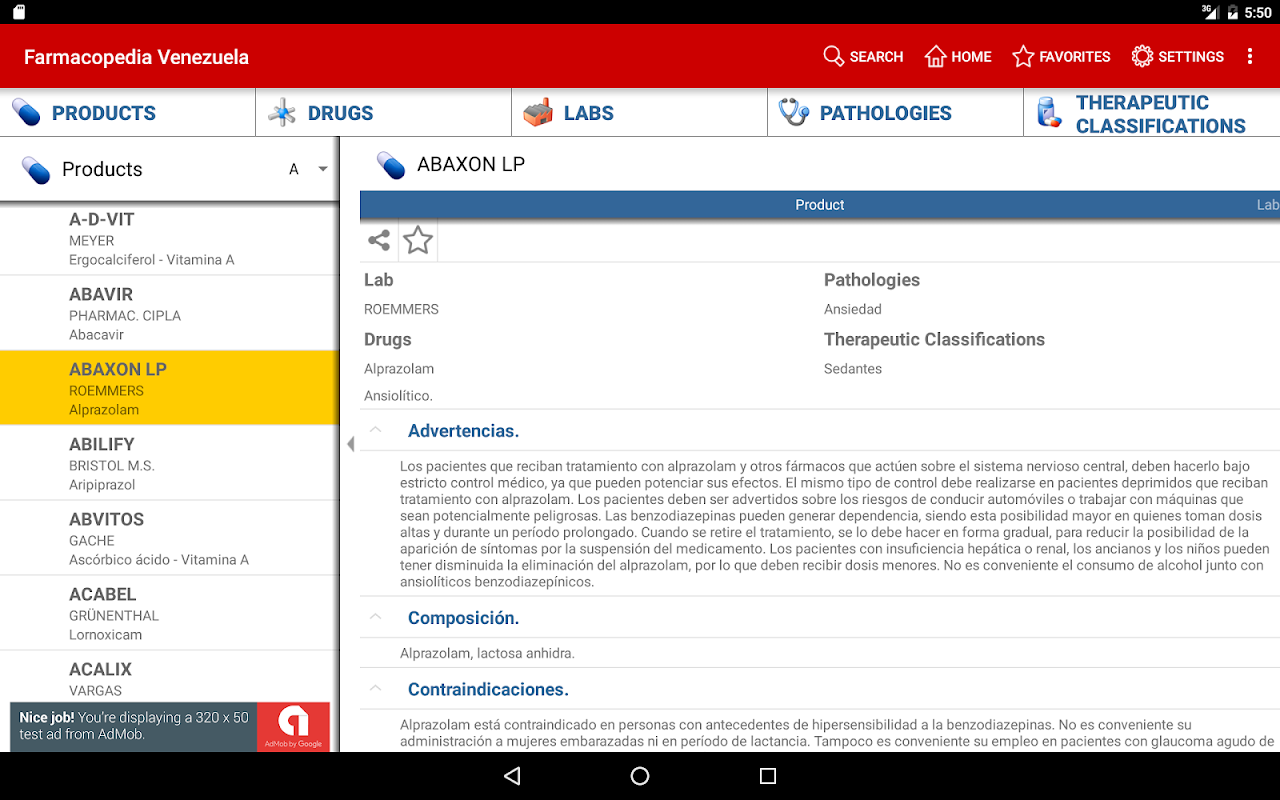Switch to the Products tab
The image size is (1280, 800).
pos(128,113)
